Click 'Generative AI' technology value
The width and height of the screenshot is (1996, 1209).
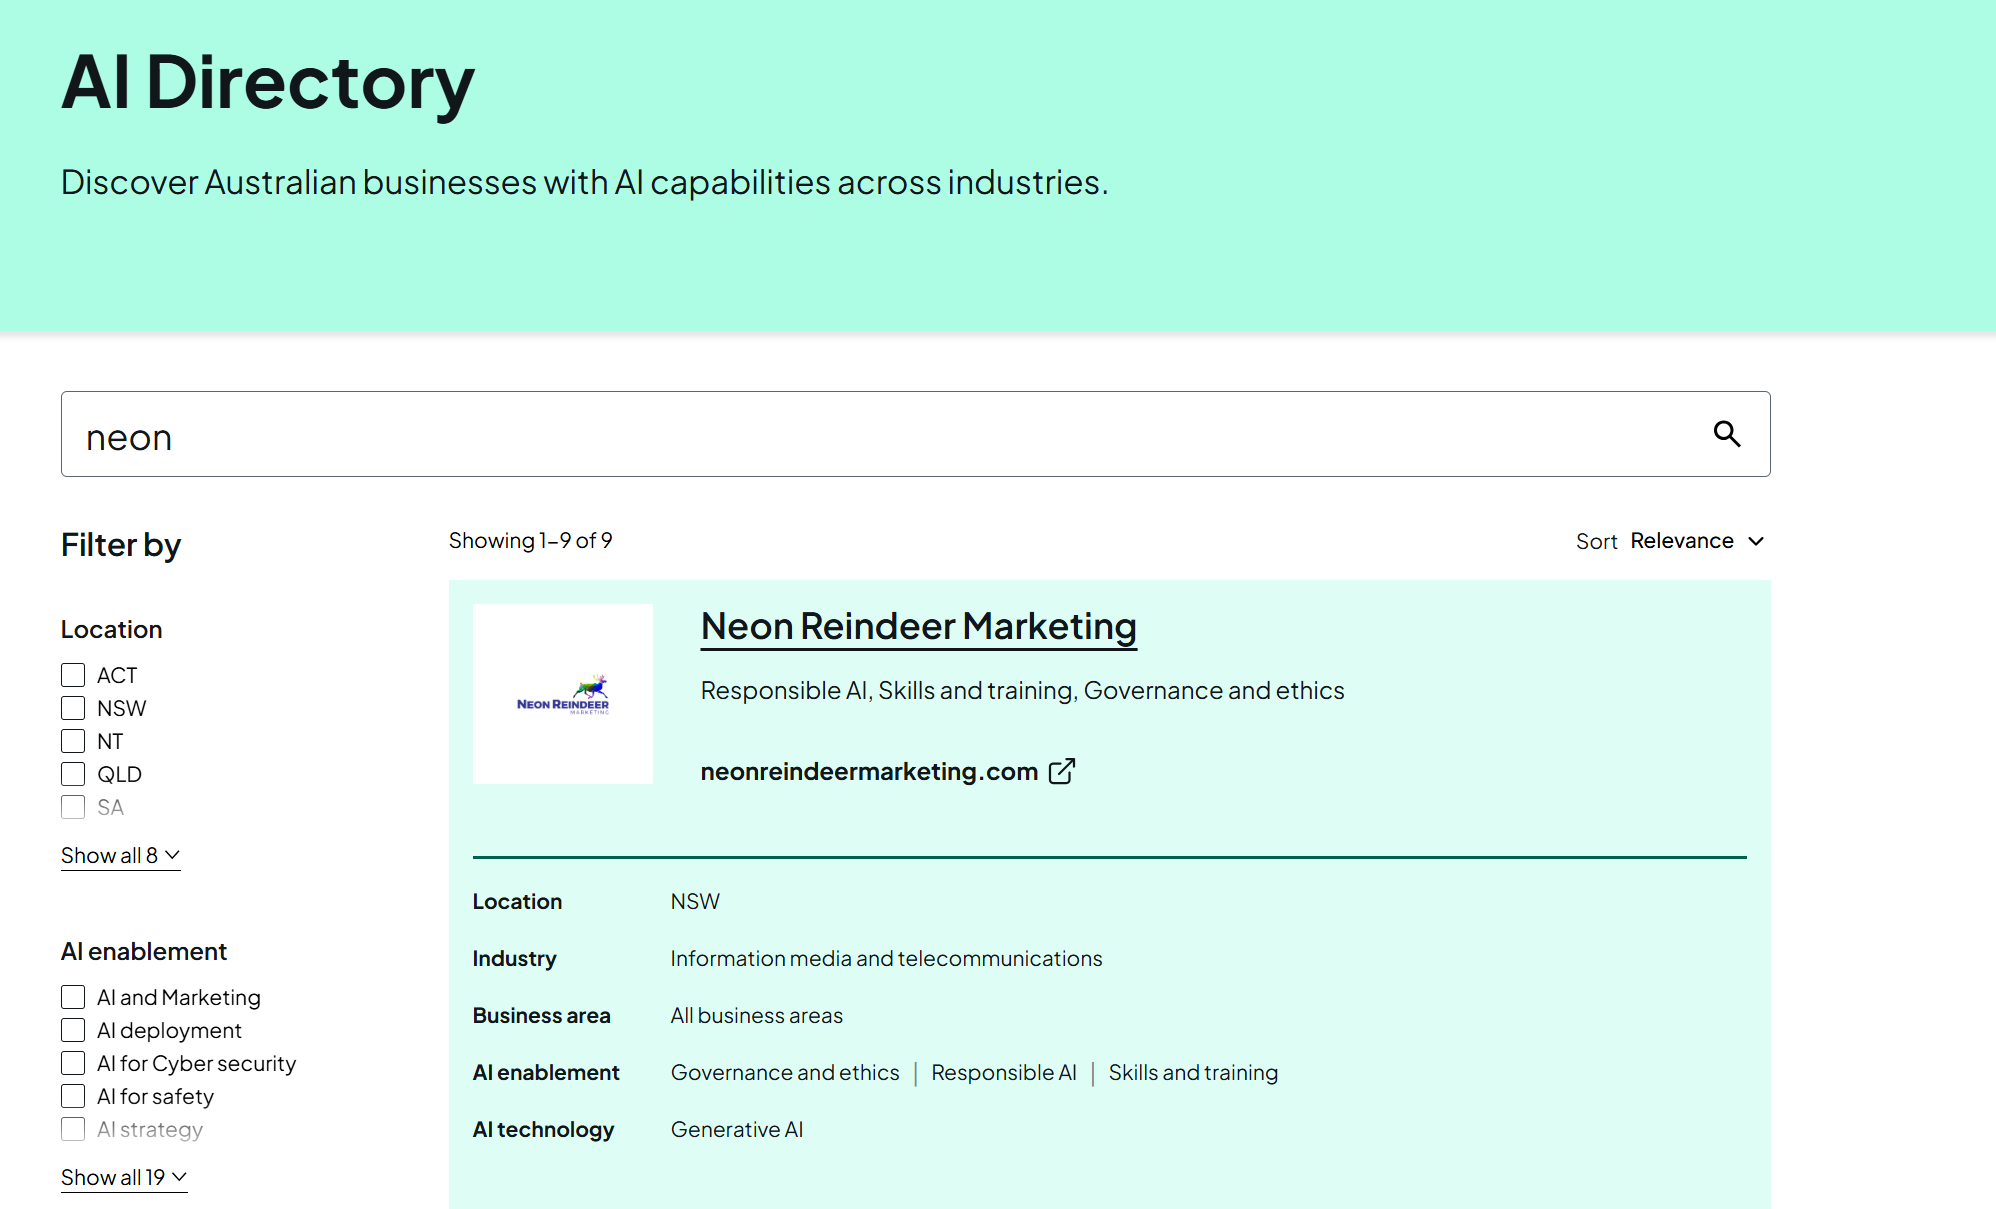click(x=737, y=1130)
